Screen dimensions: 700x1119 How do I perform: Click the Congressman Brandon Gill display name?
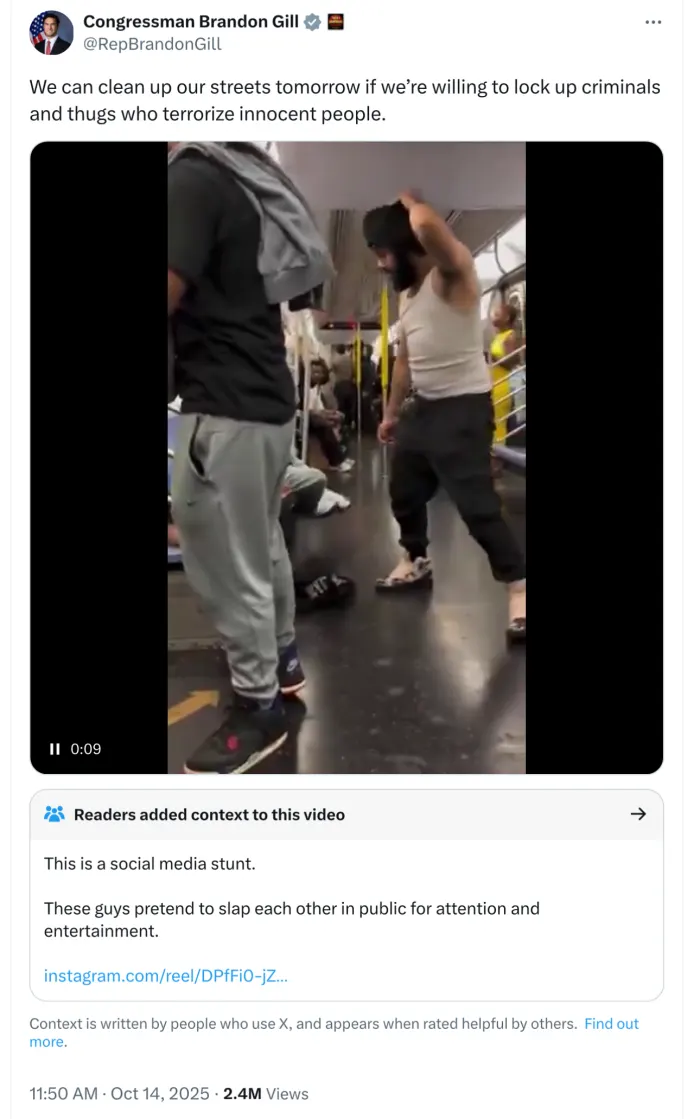coord(191,21)
